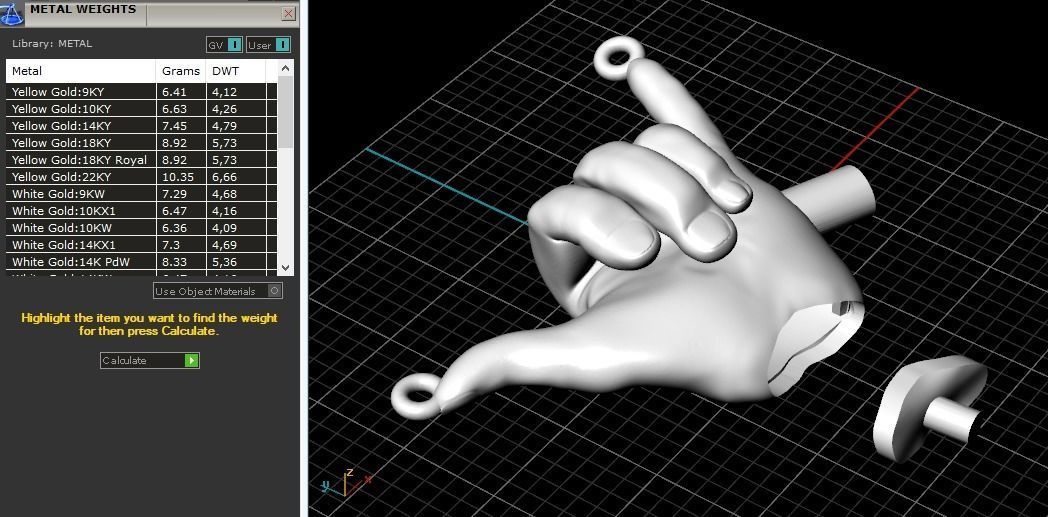The width and height of the screenshot is (1048, 517).
Task: Select the Yellow Gold:9KY row
Action: click(141, 92)
